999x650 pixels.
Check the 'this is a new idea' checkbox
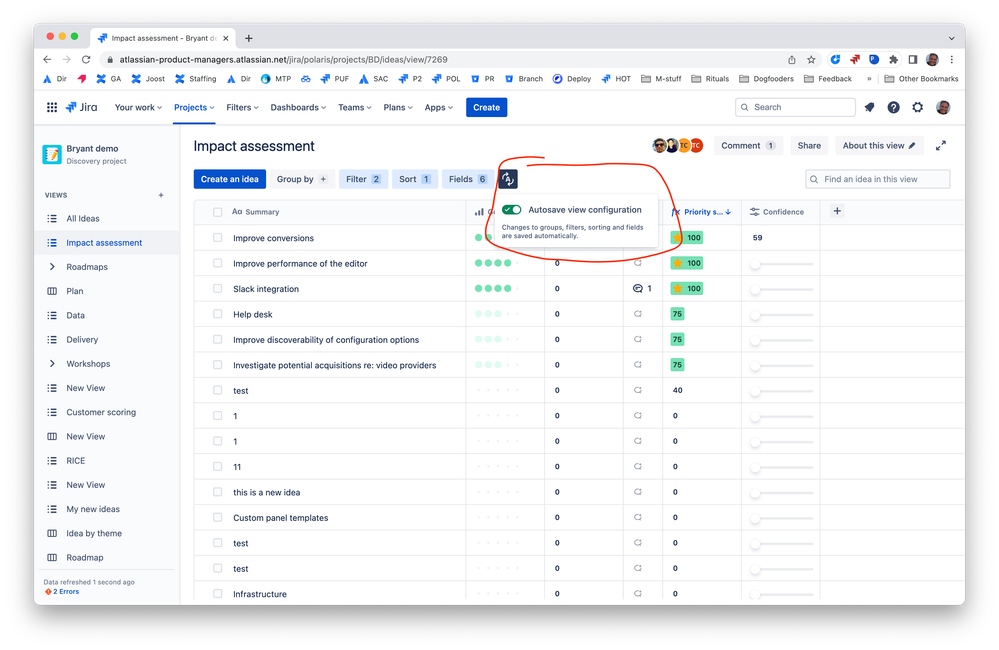point(217,492)
